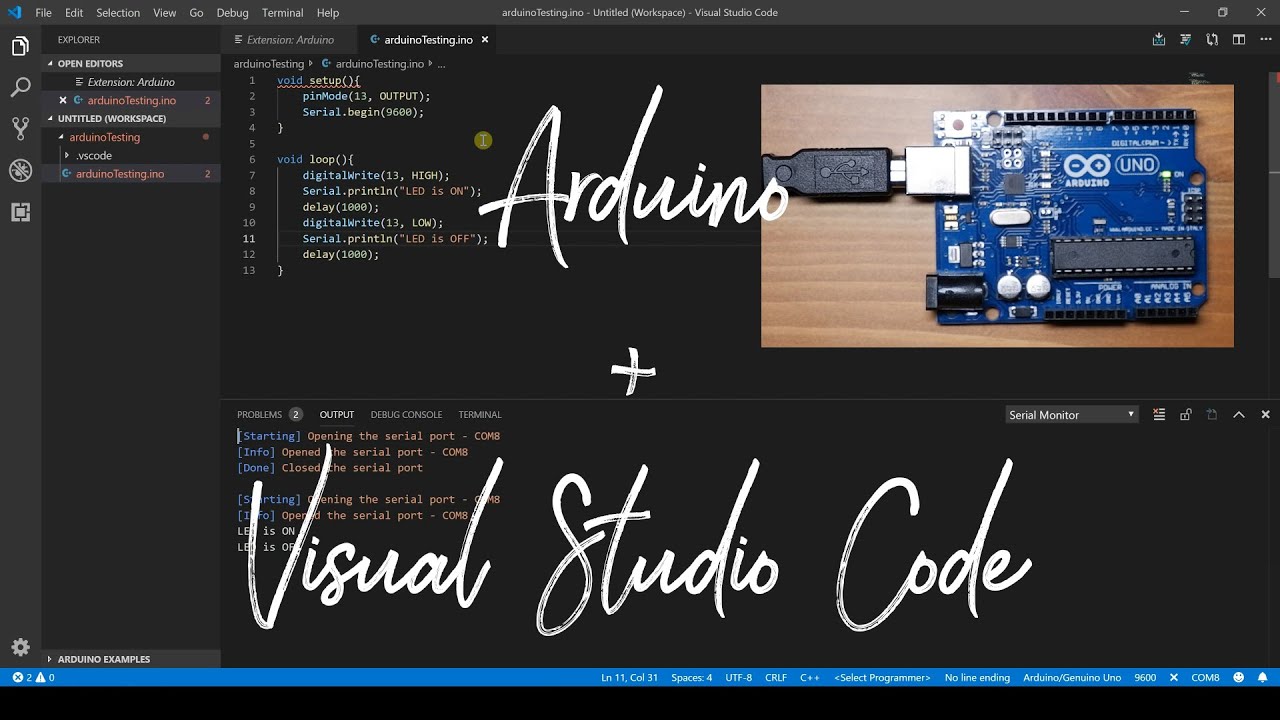Open the editor More Actions ellipsis
The image size is (1280, 720).
coord(1265,40)
